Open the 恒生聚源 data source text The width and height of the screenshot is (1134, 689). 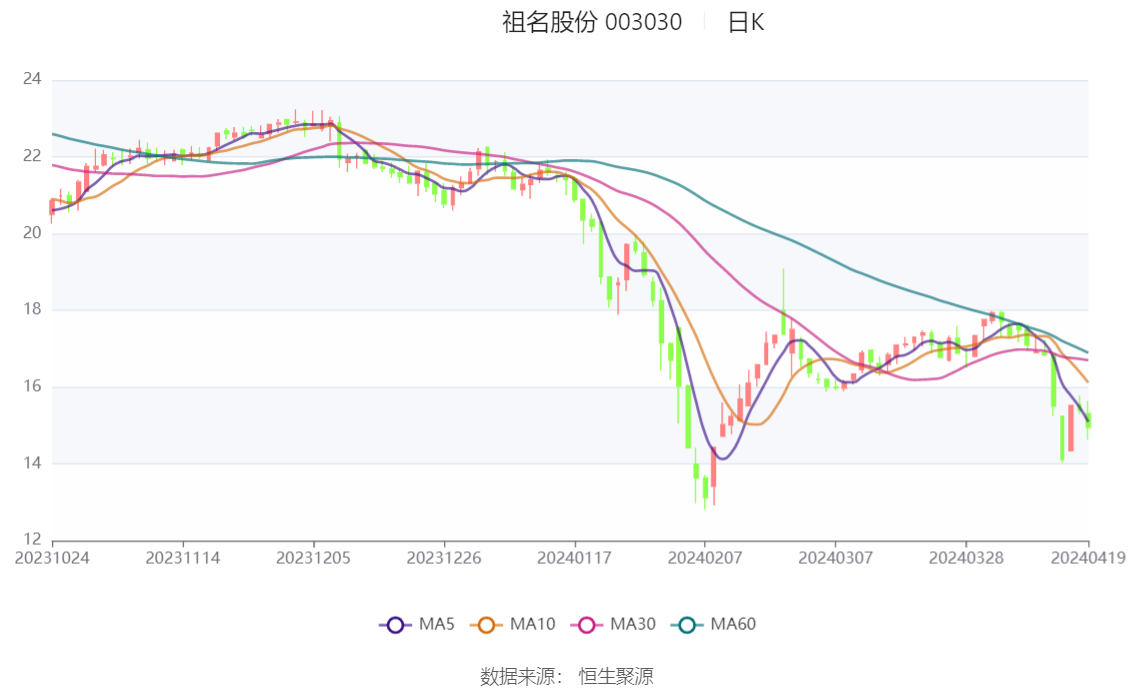click(616, 677)
